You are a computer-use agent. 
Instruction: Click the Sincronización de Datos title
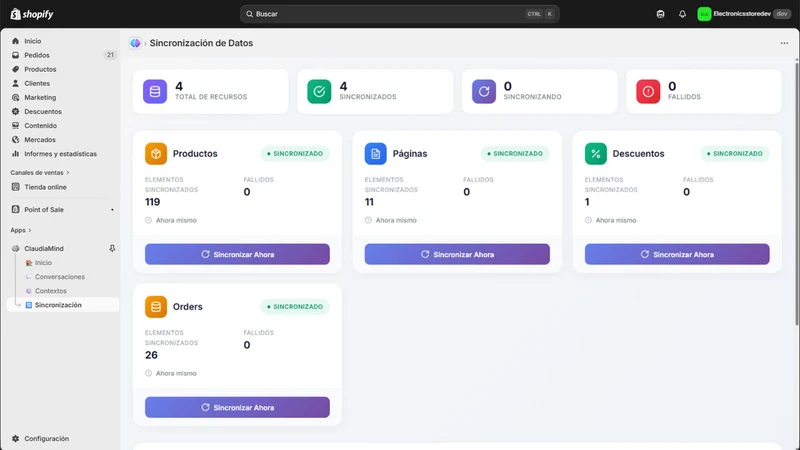(201, 43)
